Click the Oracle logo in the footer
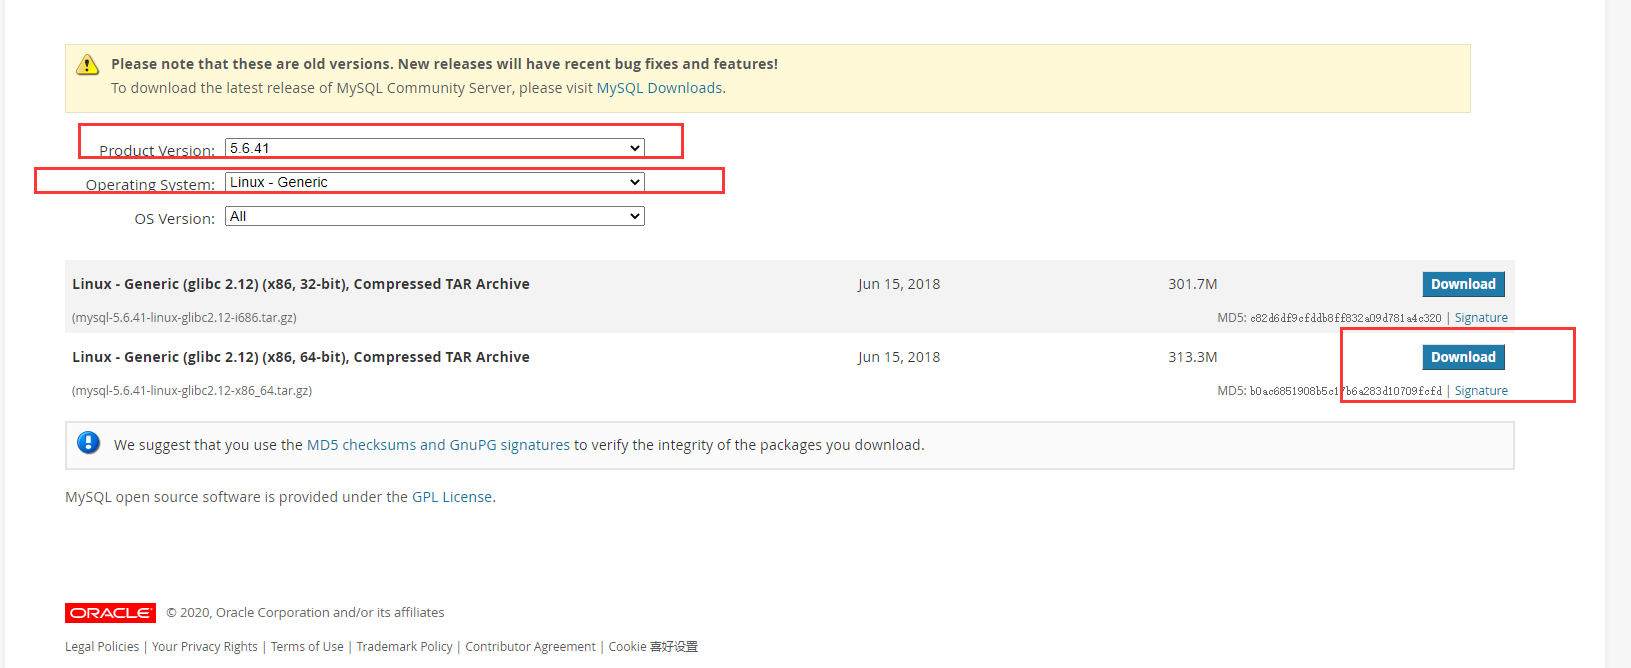Image resolution: width=1631 pixels, height=668 pixels. tap(110, 613)
